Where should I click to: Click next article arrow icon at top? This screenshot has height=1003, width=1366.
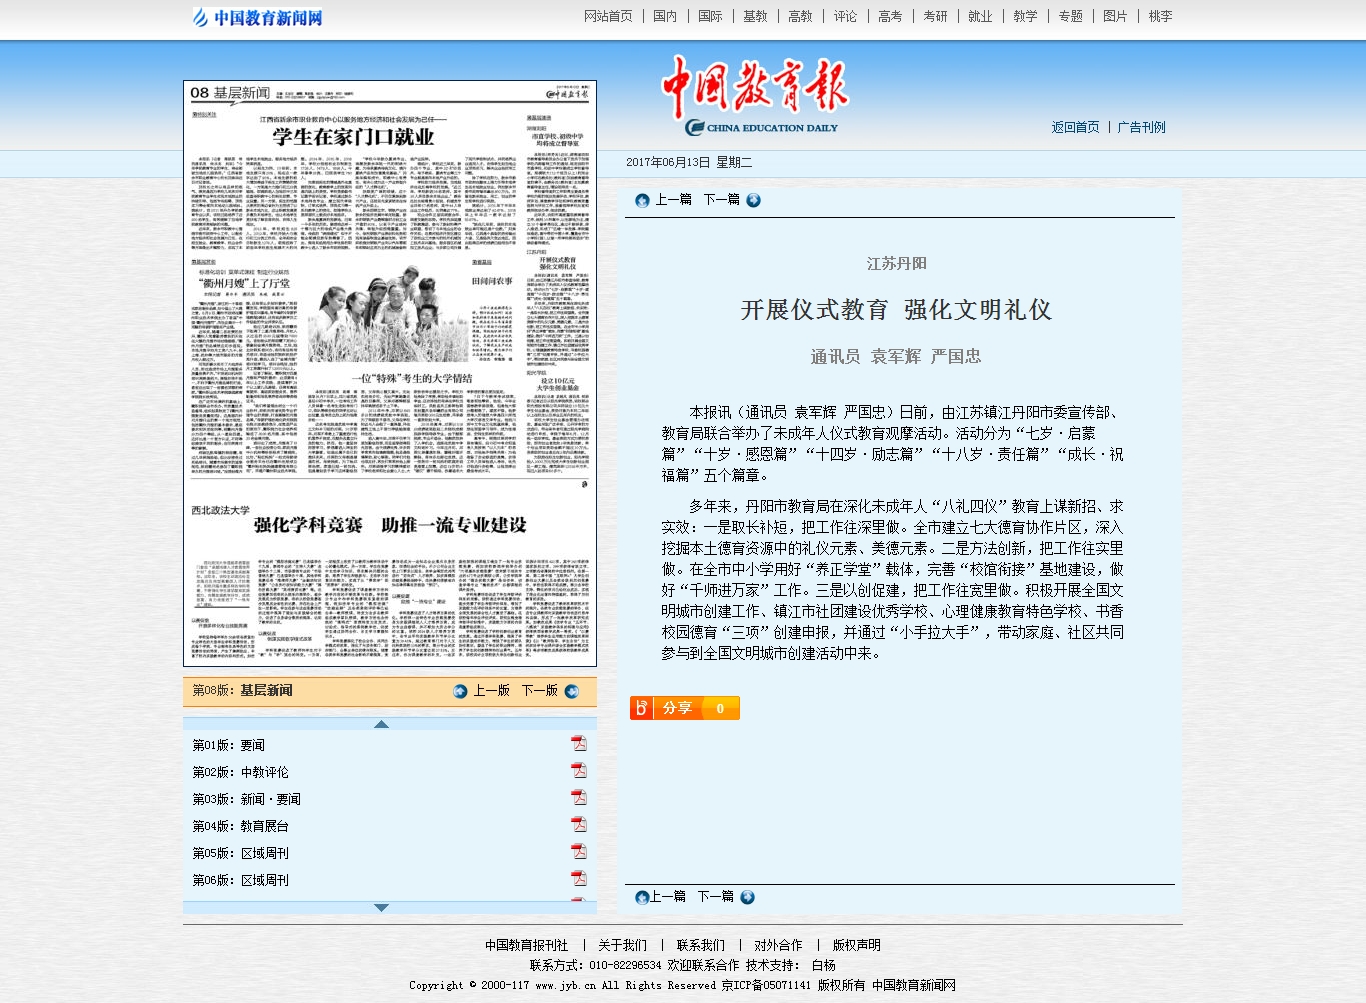coord(753,200)
